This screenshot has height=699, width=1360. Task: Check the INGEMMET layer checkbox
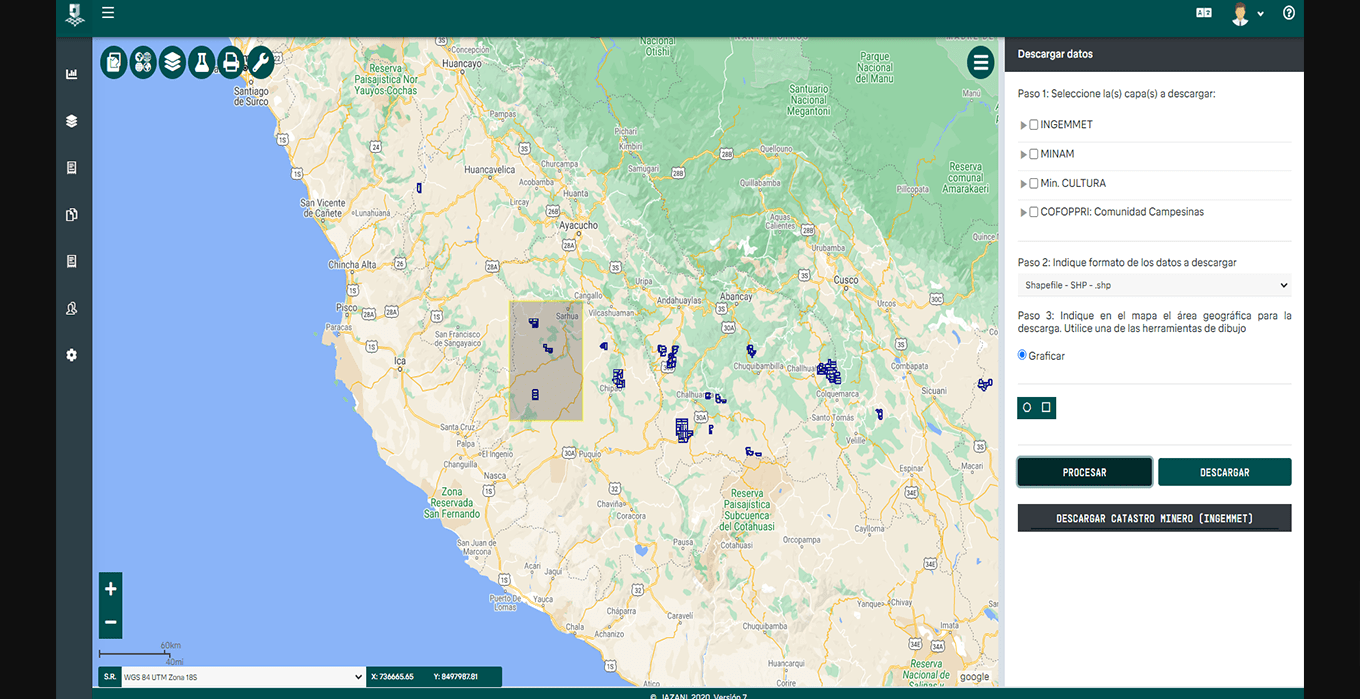(x=1034, y=125)
